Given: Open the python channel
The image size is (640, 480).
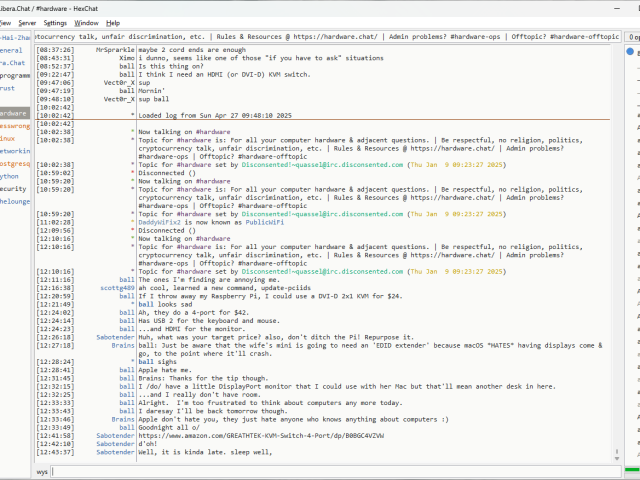Looking at the screenshot, I should (x=10, y=176).
